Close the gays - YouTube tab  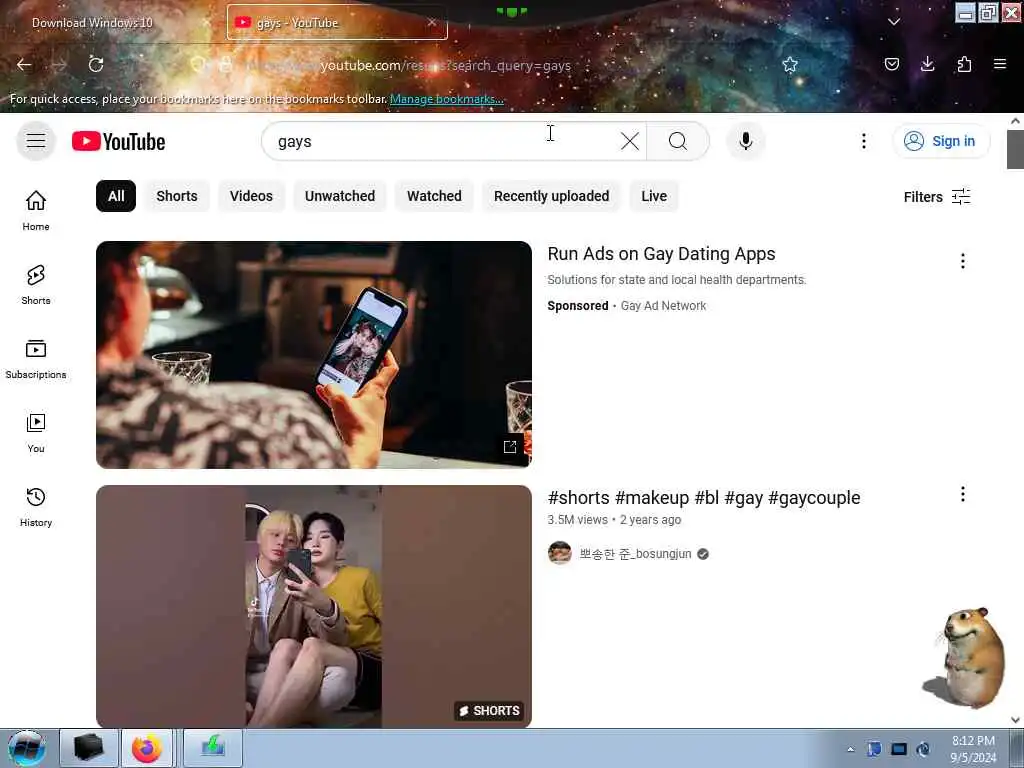pos(432,22)
